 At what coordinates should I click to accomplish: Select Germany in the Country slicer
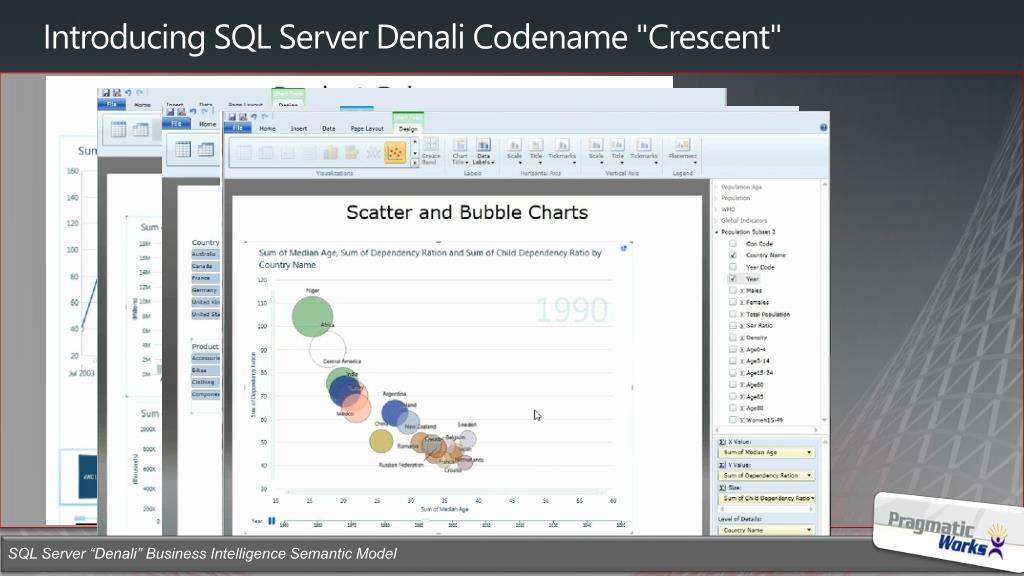[205, 290]
